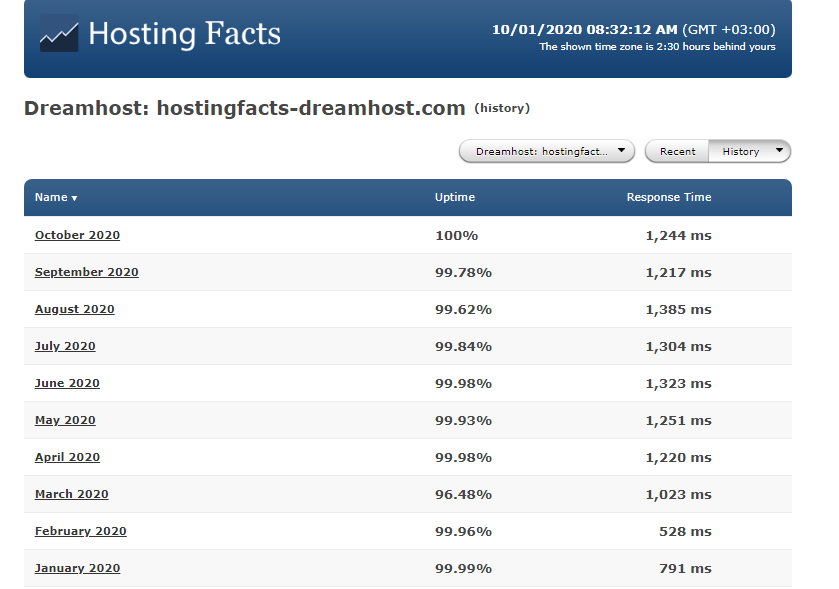Select the 1,220 ms response time

point(678,457)
